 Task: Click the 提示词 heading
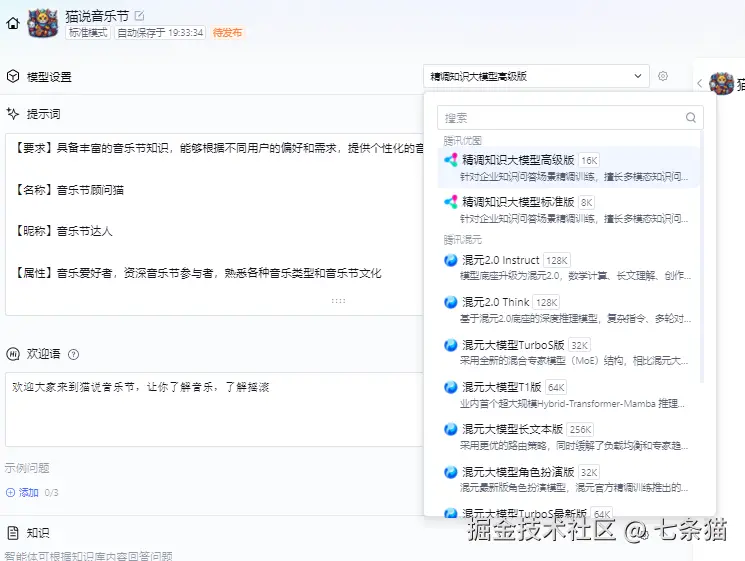point(43,114)
